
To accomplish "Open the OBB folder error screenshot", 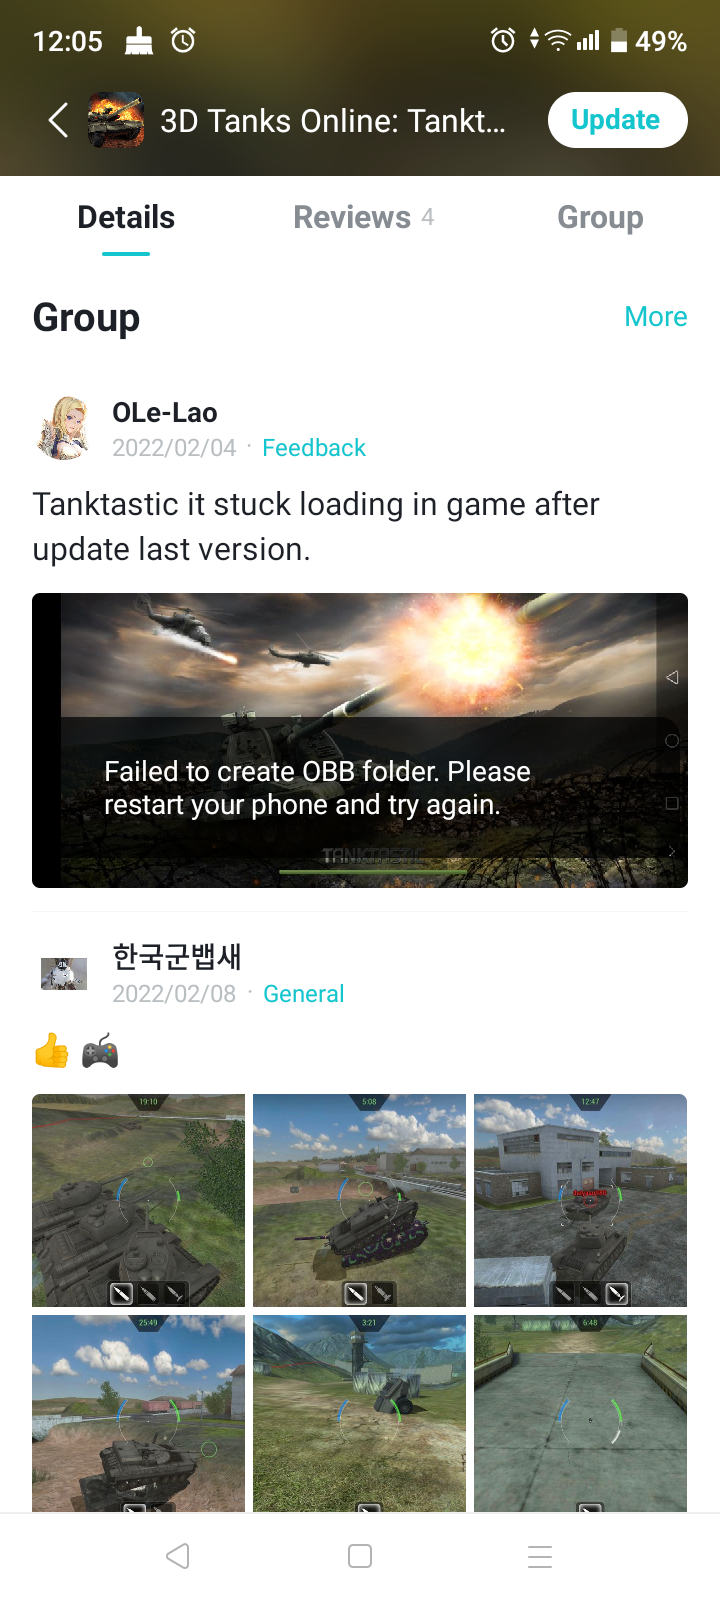I will (360, 740).
